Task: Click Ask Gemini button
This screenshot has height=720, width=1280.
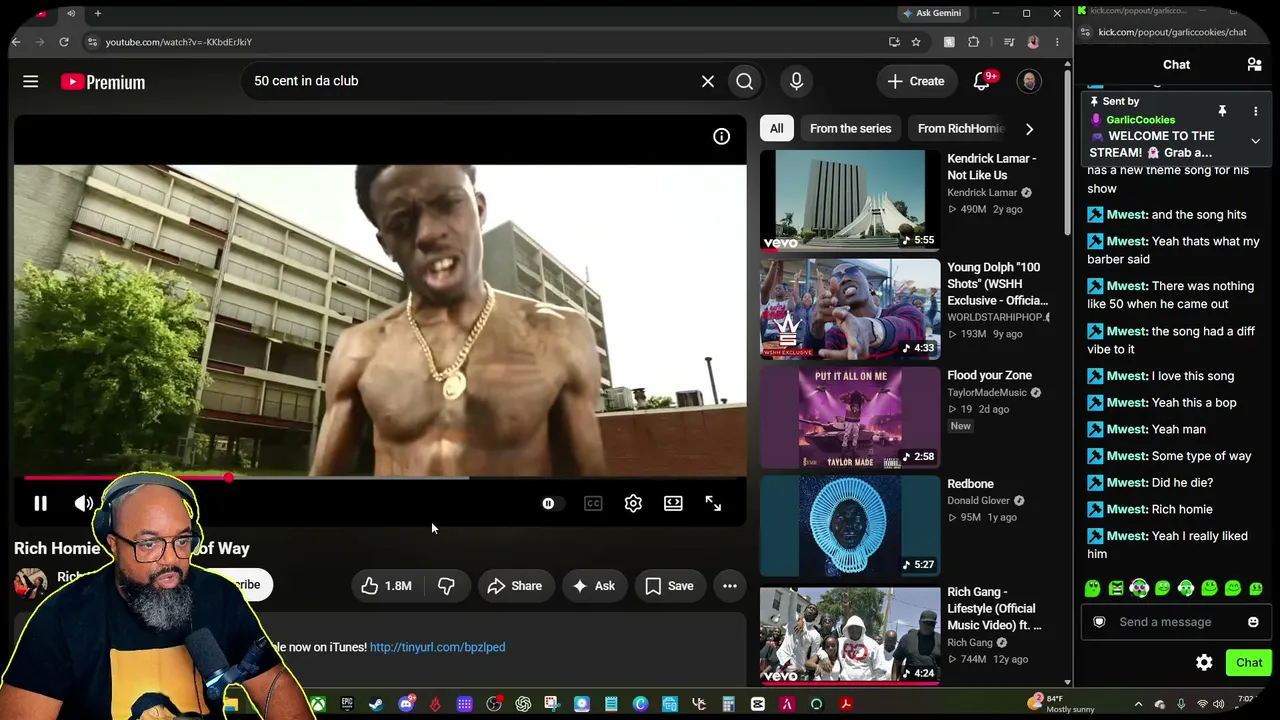Action: (x=932, y=13)
